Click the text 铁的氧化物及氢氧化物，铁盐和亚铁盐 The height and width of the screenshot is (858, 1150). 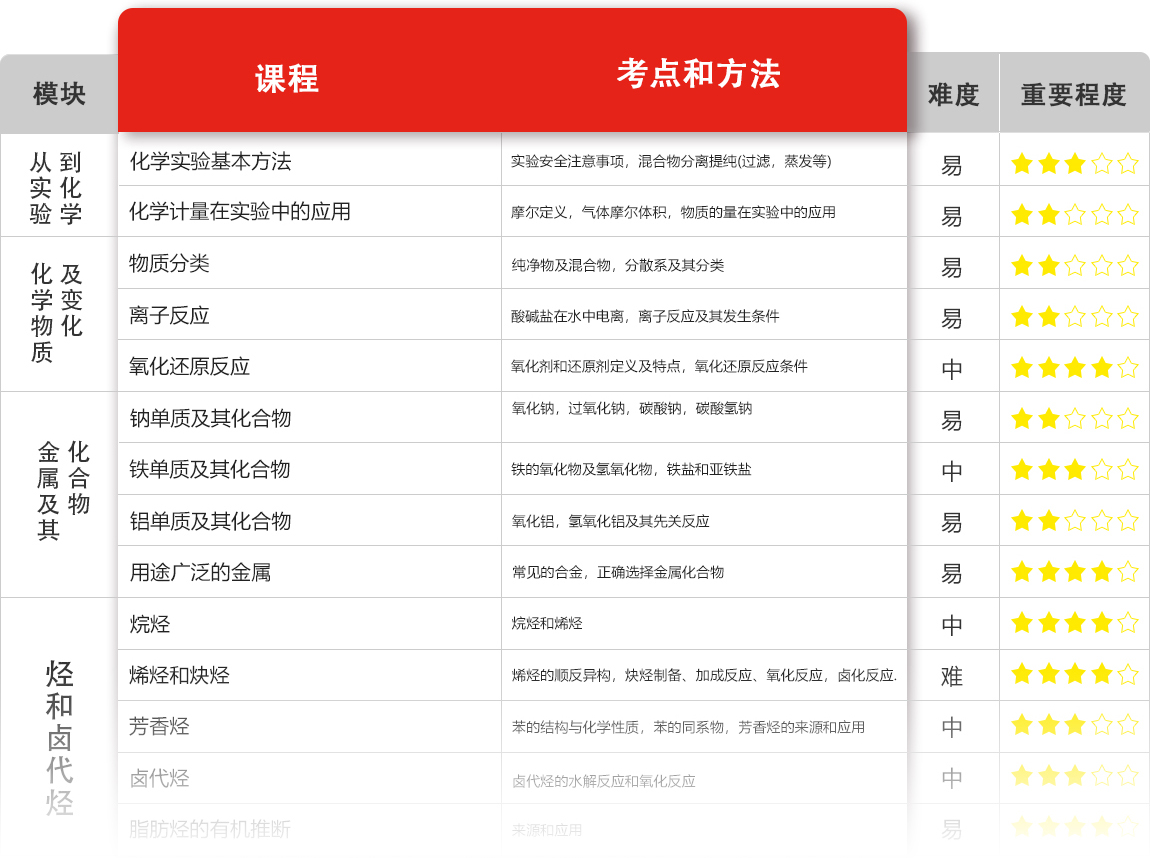tap(631, 469)
